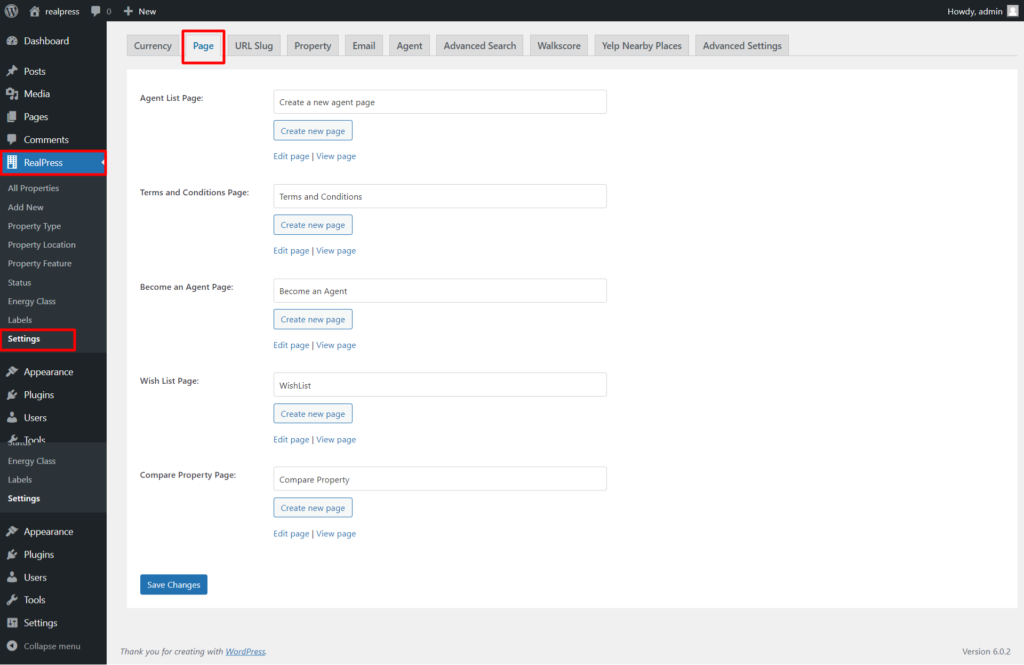Switch to the Property tab
This screenshot has width=1024, height=665.
(x=313, y=46)
